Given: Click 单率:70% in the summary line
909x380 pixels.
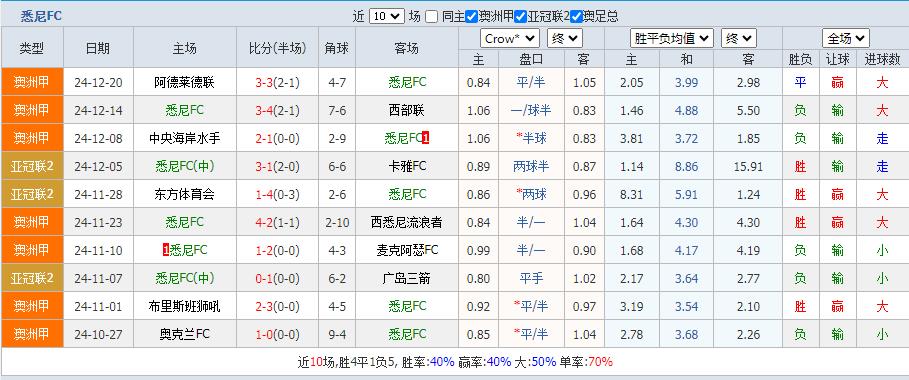Looking at the screenshot, I should (586, 363).
